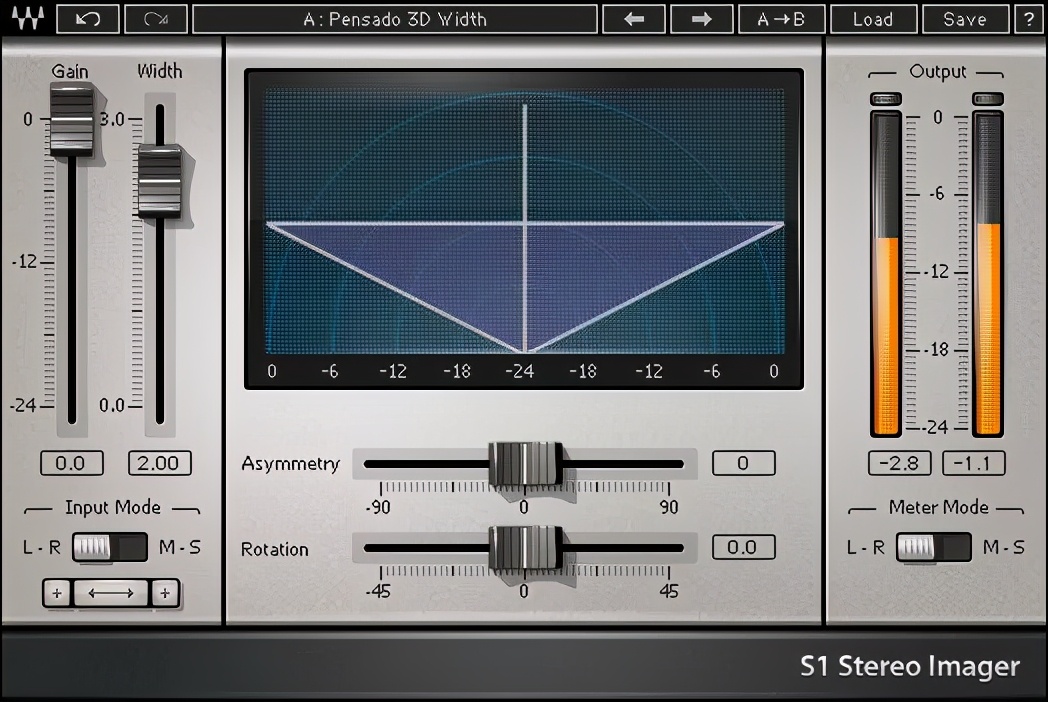Reset the left output clip indicator
Screen dimensions: 1048x702
pos(886,99)
